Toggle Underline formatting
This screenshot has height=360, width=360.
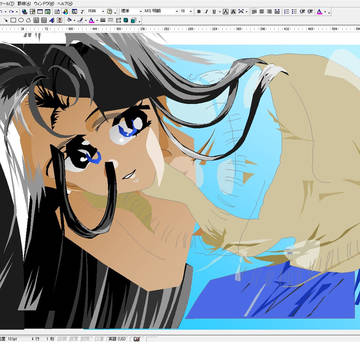(214, 12)
